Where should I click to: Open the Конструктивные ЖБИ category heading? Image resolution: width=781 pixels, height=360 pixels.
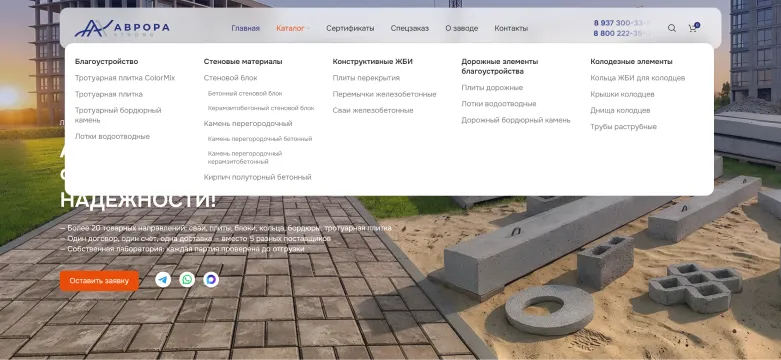pos(373,62)
